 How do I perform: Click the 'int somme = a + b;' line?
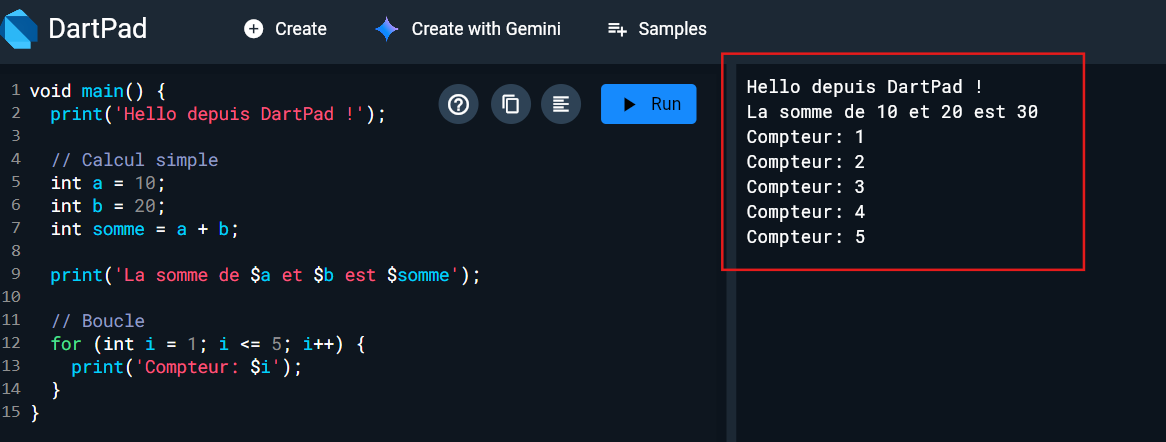145,229
